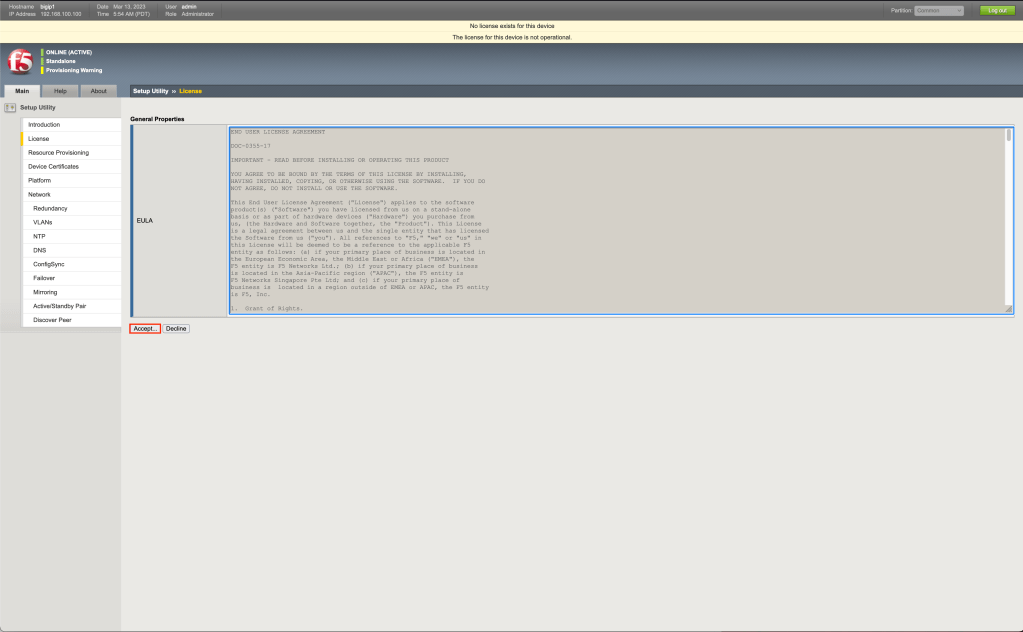The width and height of the screenshot is (1023, 632).
Task: Open the Discover Peer item
Action: 52,320
